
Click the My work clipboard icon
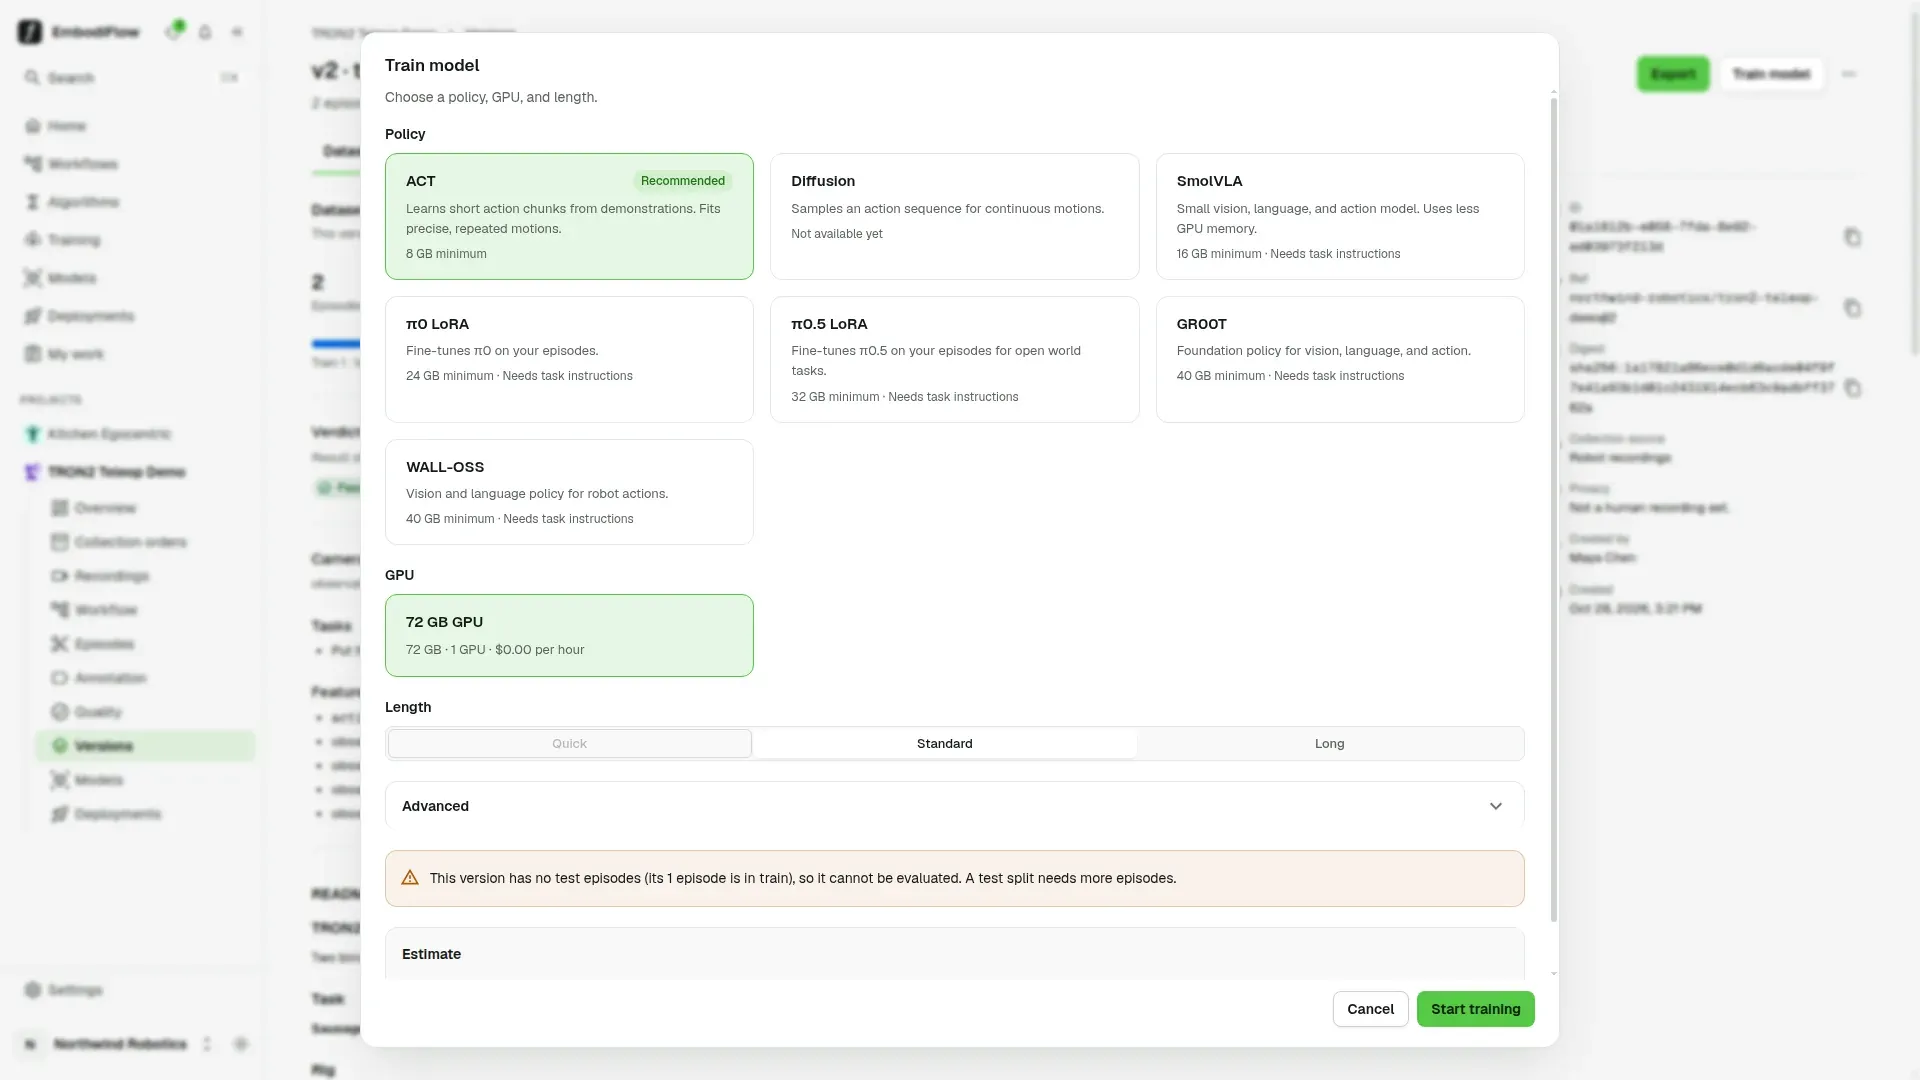(x=33, y=354)
